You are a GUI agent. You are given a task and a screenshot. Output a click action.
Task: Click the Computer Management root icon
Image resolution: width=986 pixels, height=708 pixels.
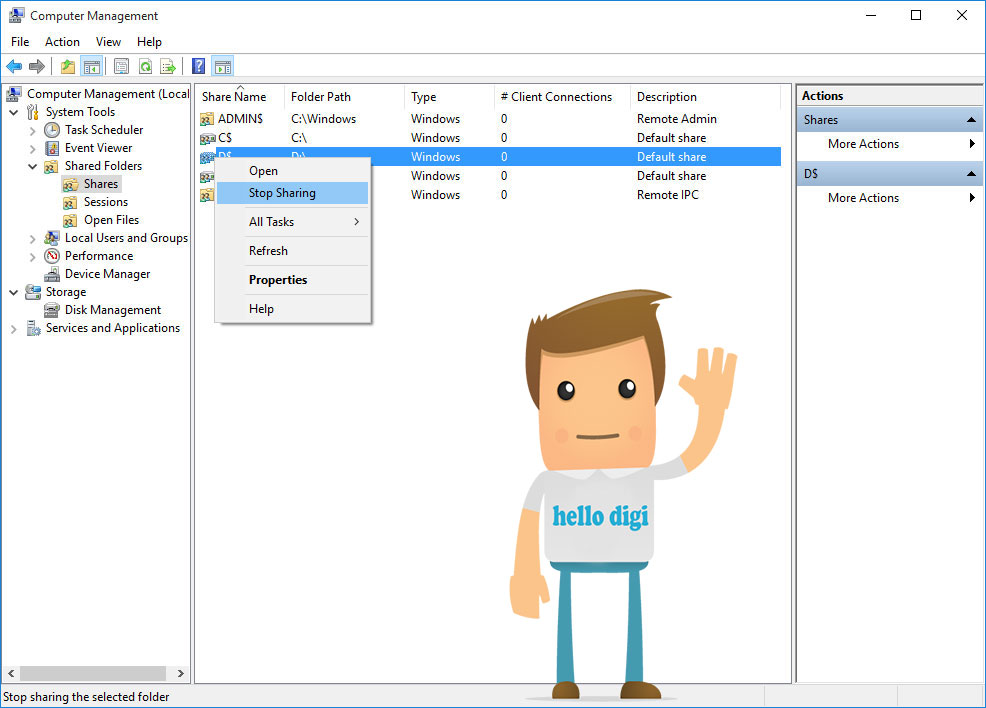pos(14,94)
